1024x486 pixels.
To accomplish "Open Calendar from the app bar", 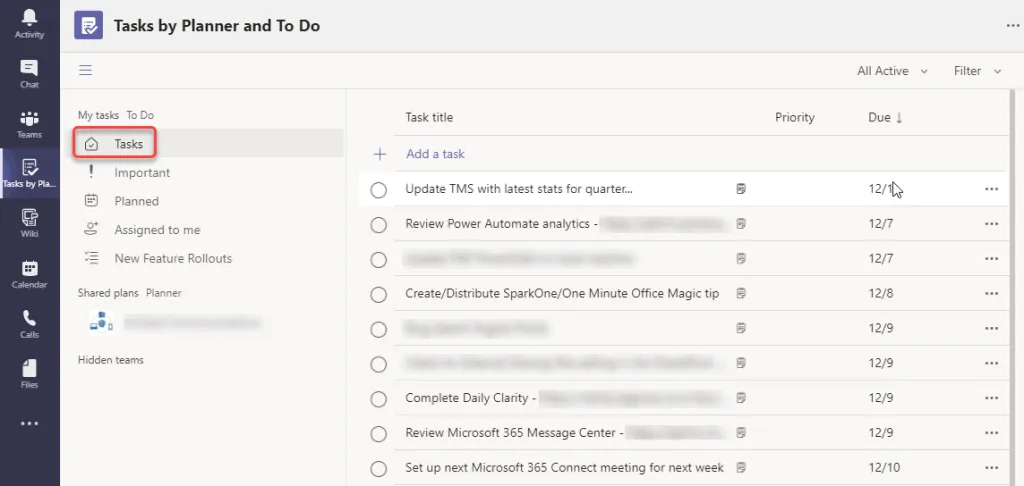I will coord(29,273).
